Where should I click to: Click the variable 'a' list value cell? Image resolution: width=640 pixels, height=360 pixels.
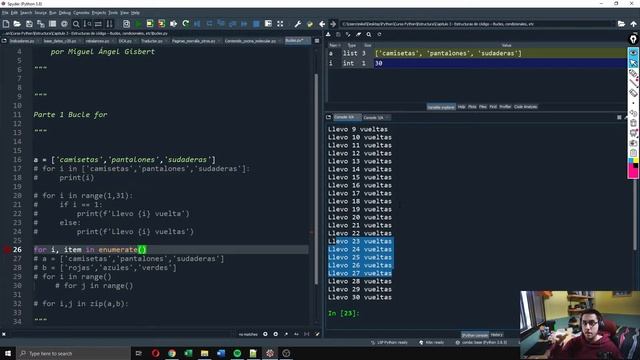pos(500,53)
